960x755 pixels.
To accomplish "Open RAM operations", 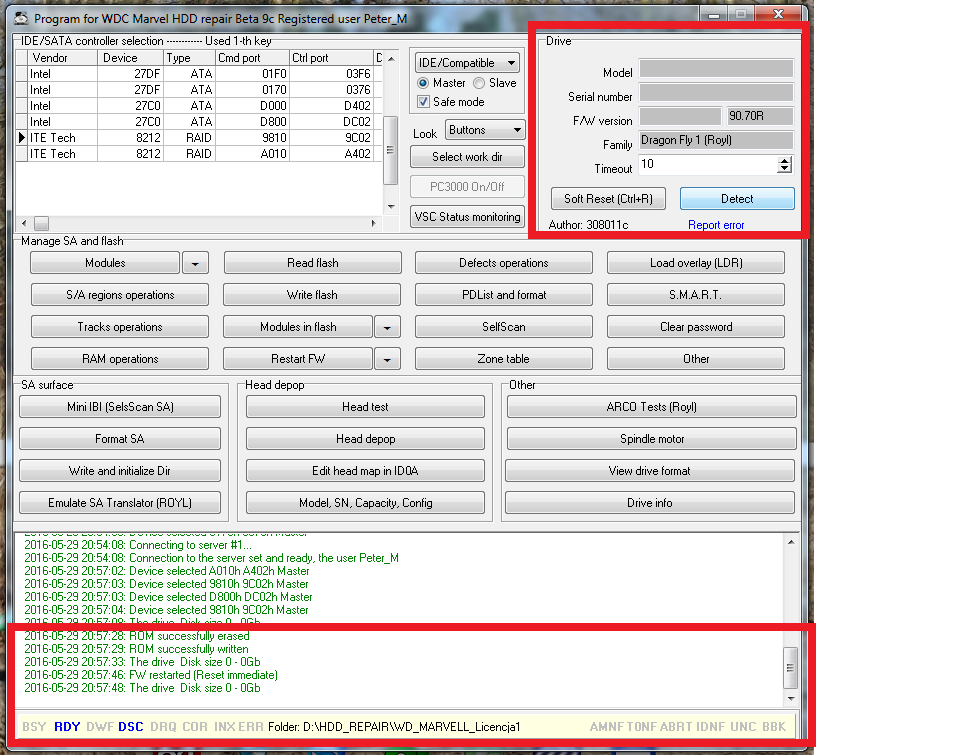I will click(x=120, y=359).
